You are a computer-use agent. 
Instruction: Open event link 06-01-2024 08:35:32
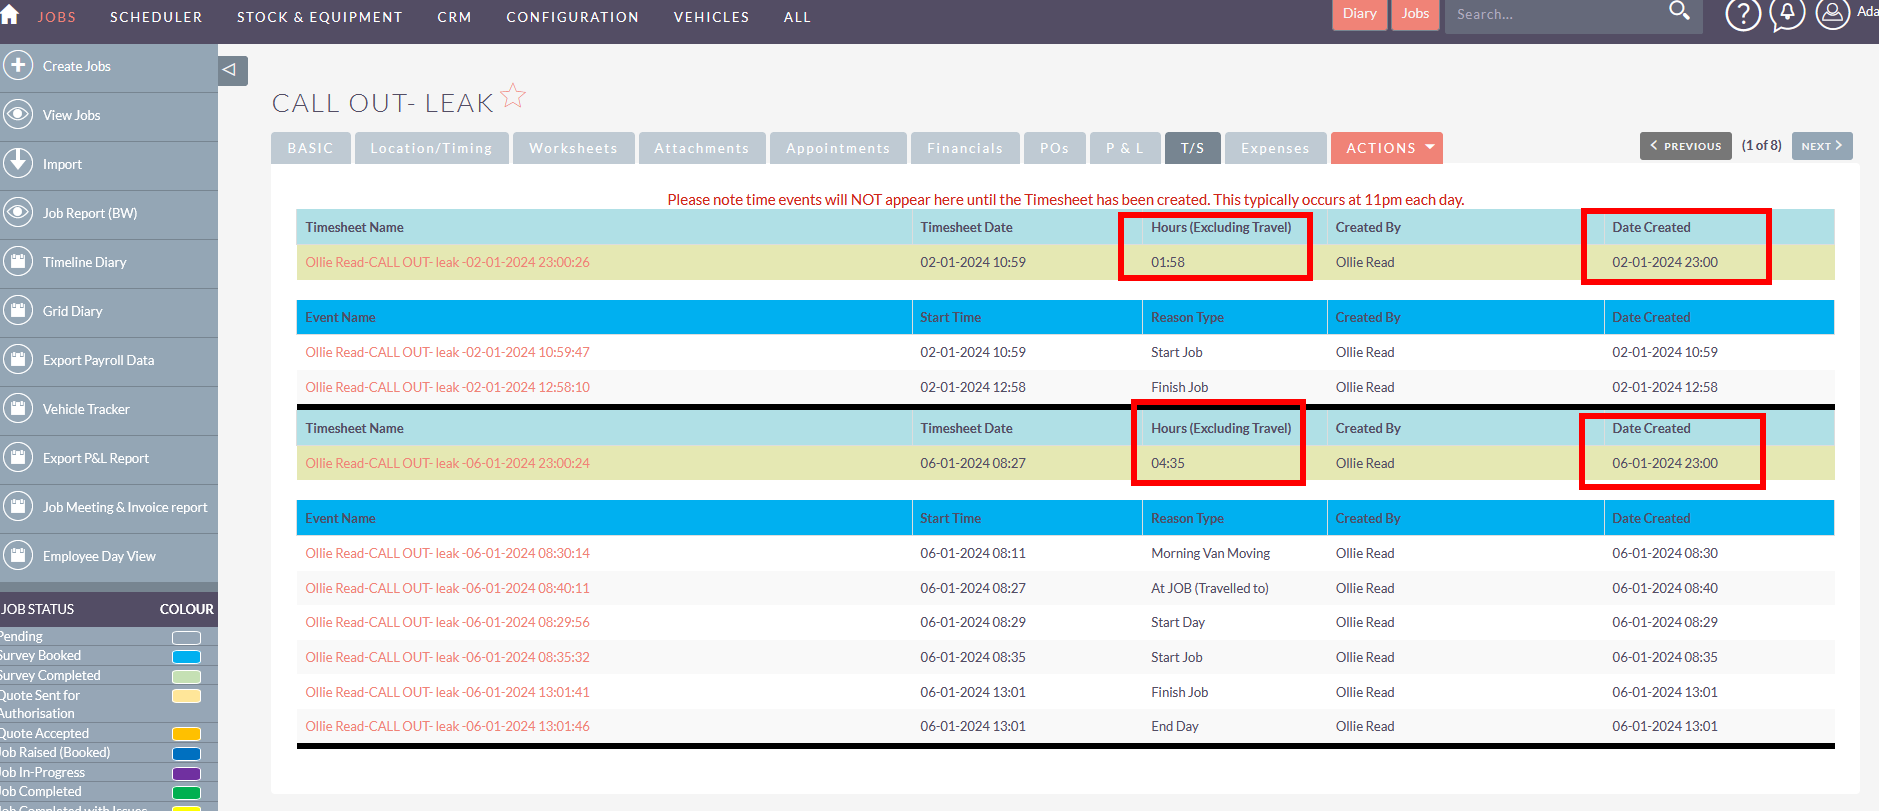tap(448, 657)
